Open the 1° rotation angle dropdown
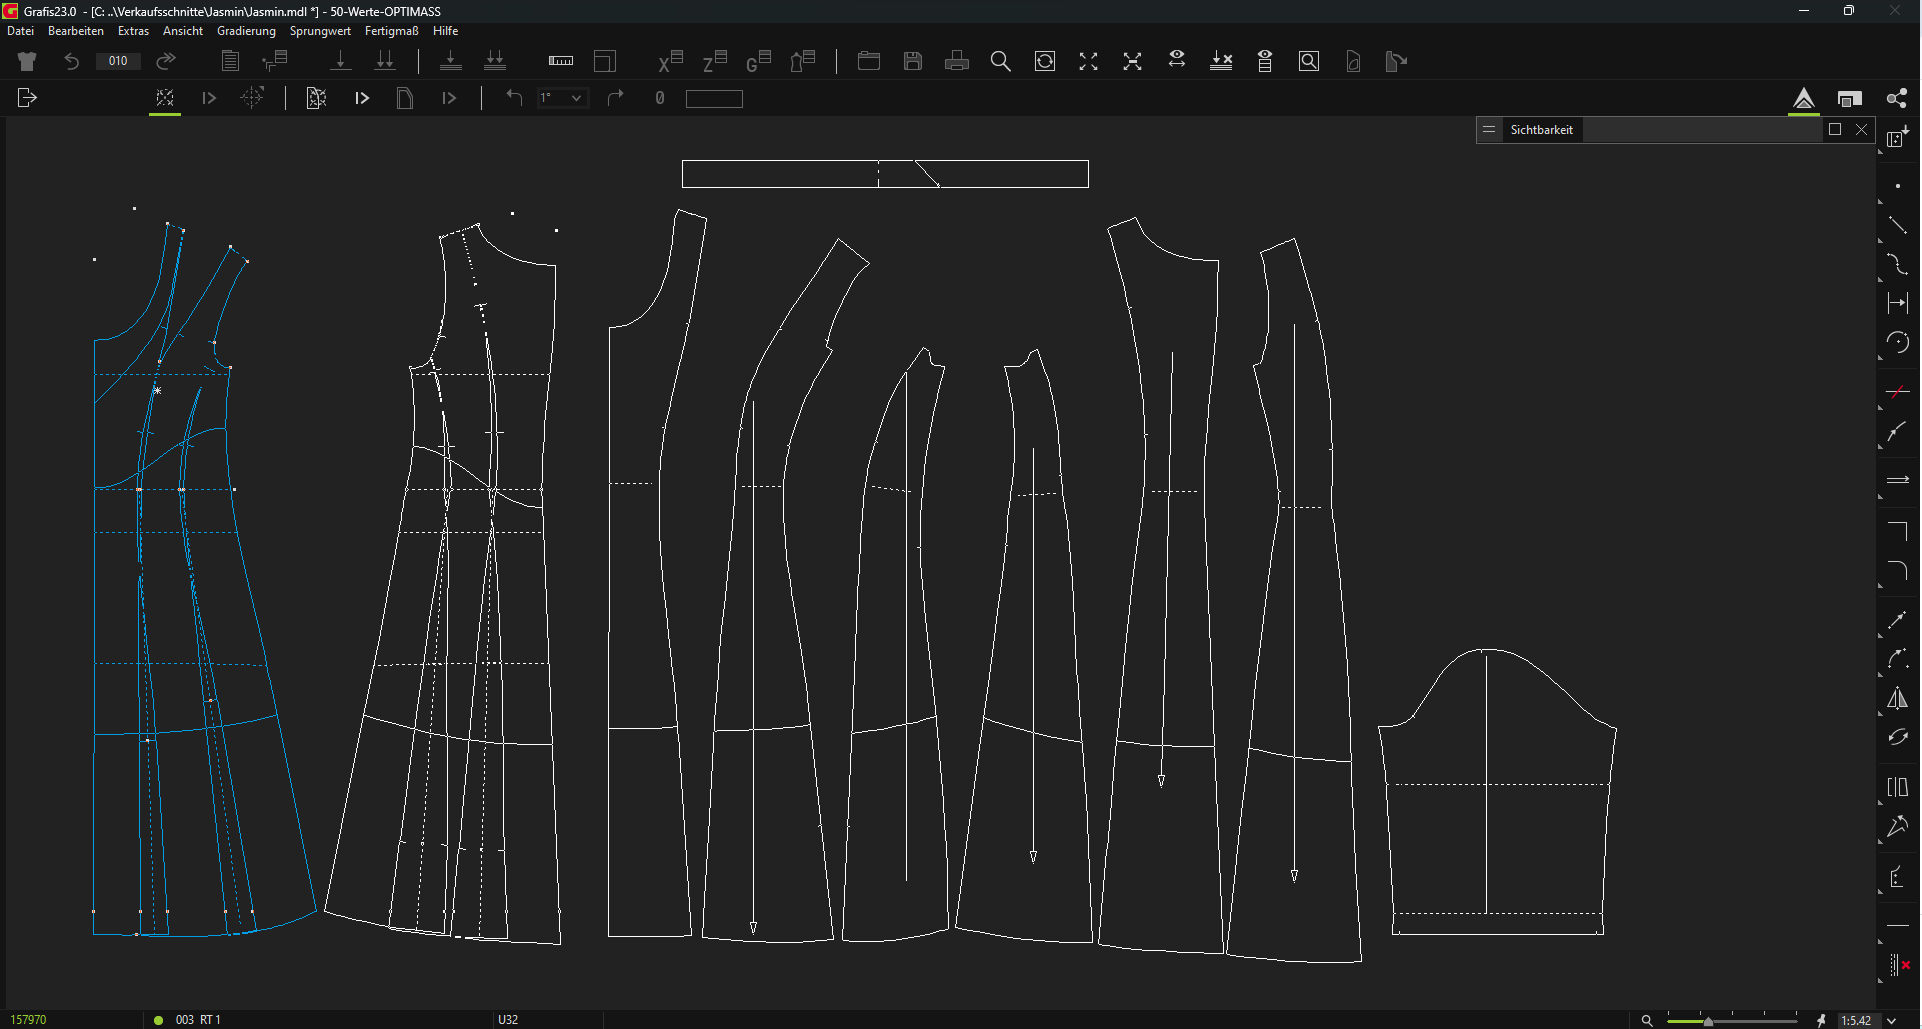This screenshot has width=1922, height=1029. [x=576, y=98]
